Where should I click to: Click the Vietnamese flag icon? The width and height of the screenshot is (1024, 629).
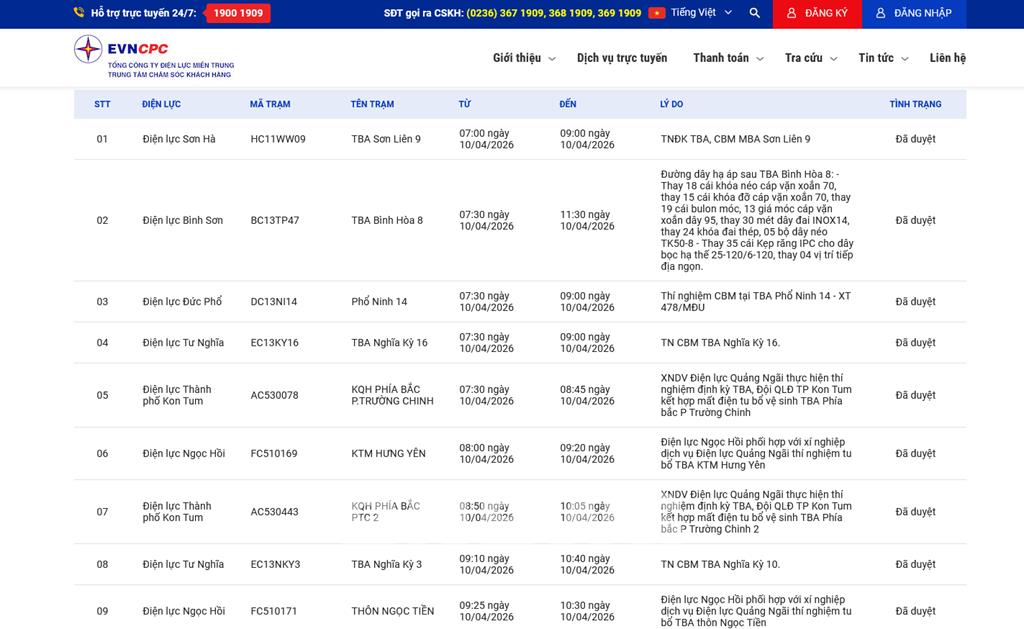657,13
